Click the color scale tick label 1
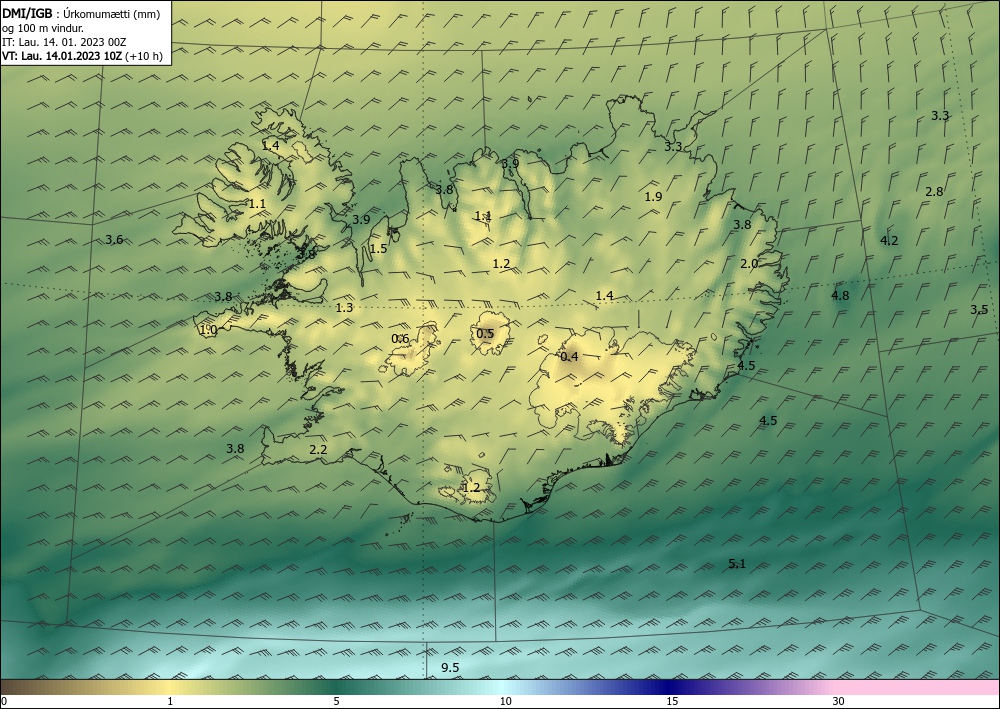 coord(170,701)
